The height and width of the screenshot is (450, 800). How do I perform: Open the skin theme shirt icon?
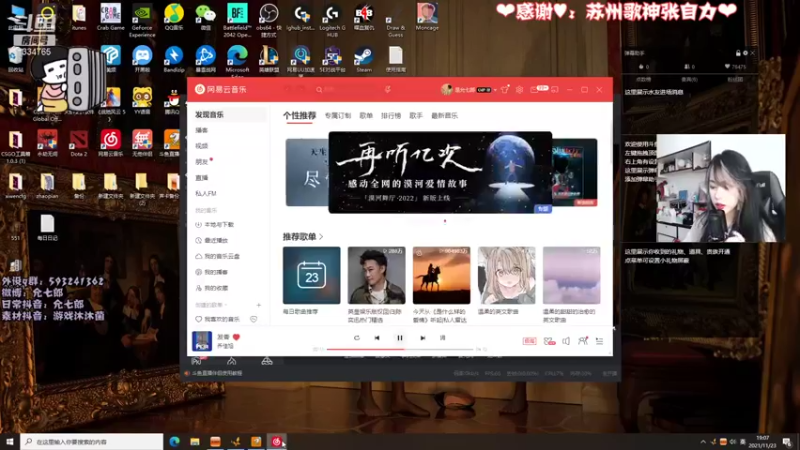click(505, 89)
